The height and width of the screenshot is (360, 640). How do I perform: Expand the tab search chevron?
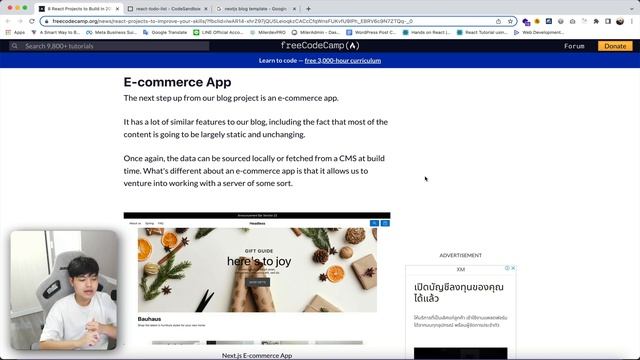pyautogui.click(x=632, y=8)
